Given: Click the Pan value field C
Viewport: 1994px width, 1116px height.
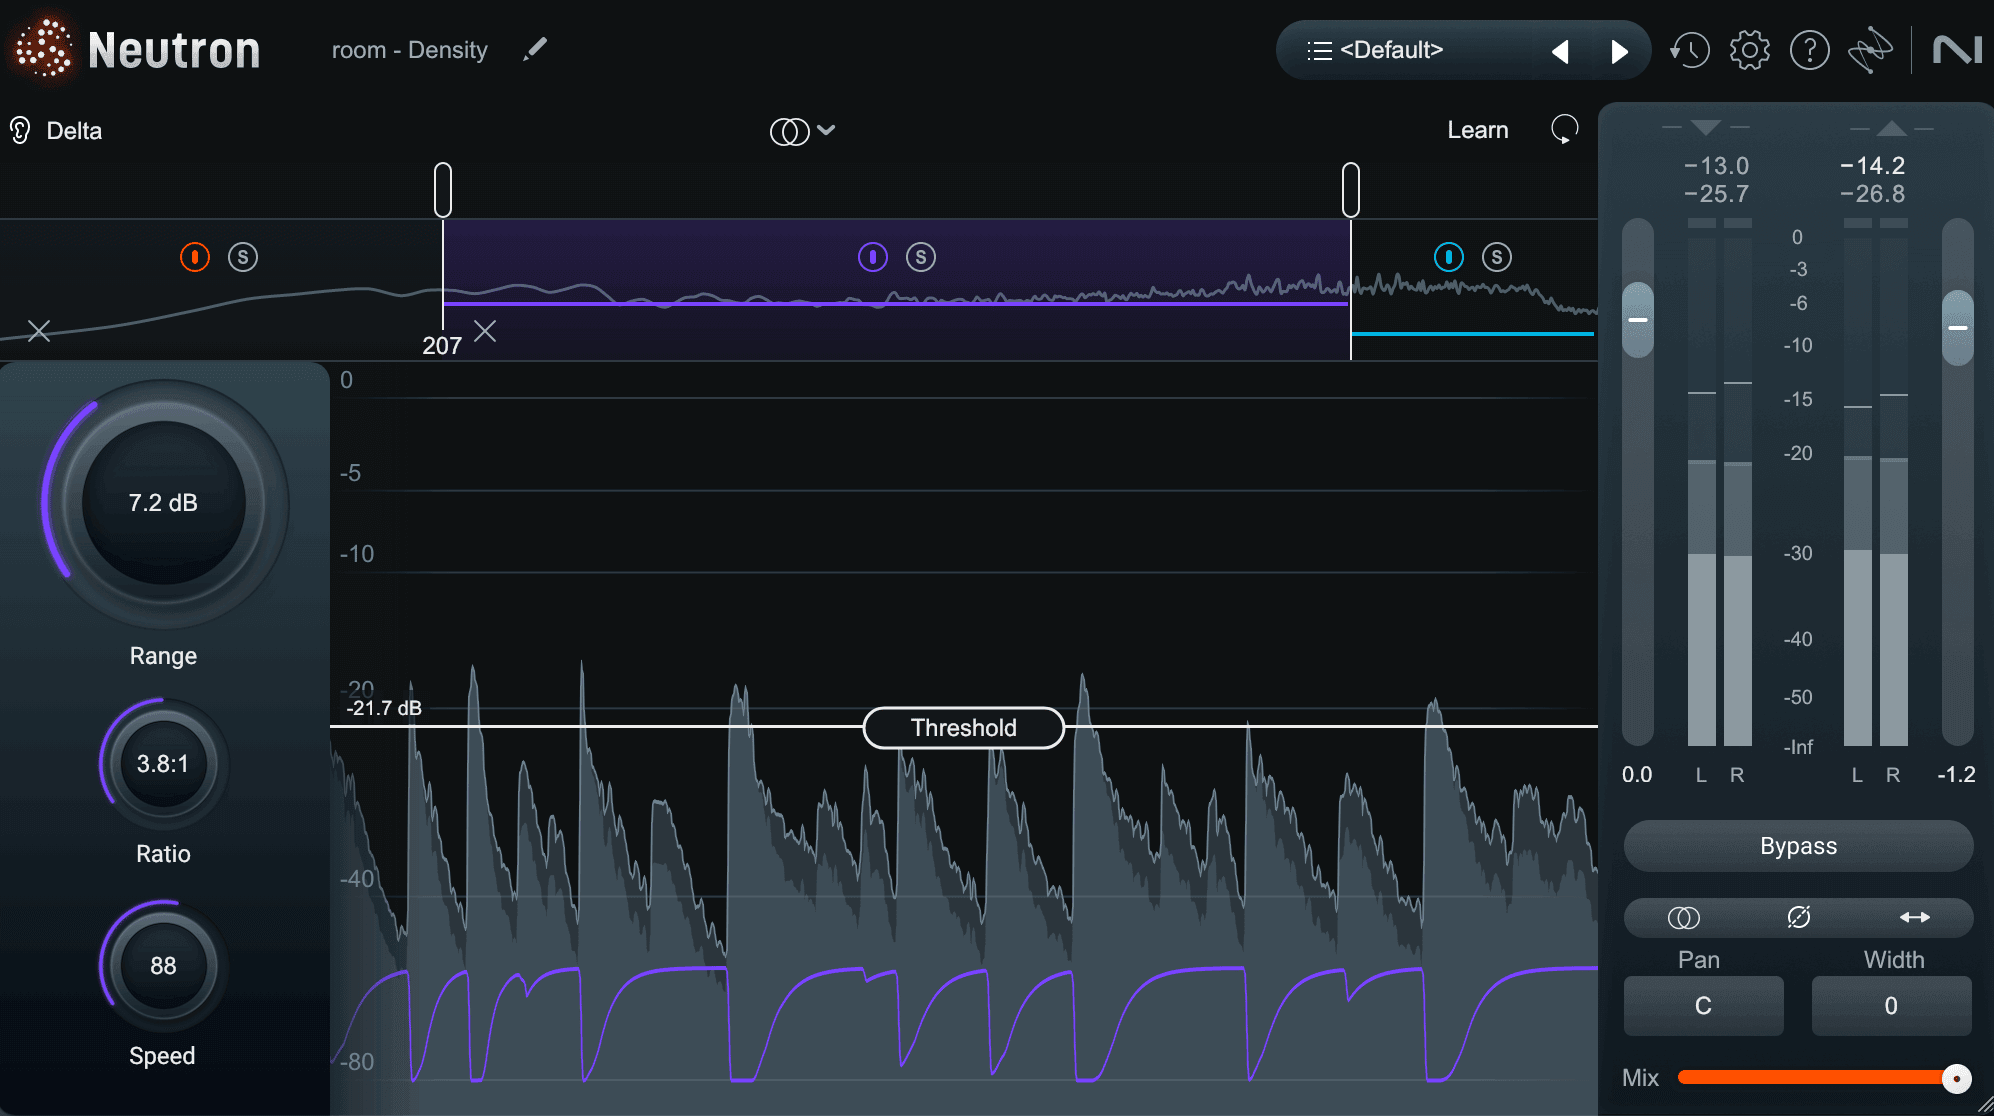Looking at the screenshot, I should tap(1704, 1006).
